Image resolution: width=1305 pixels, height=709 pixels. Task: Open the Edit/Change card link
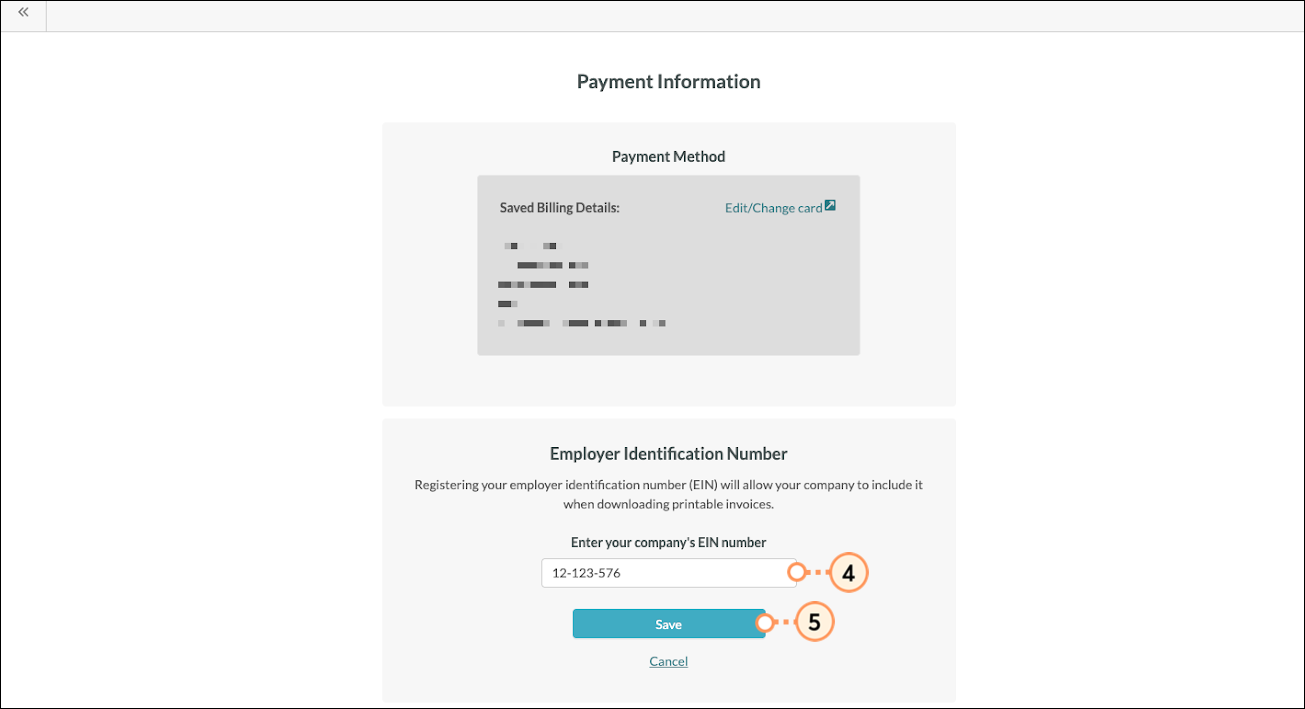[773, 208]
